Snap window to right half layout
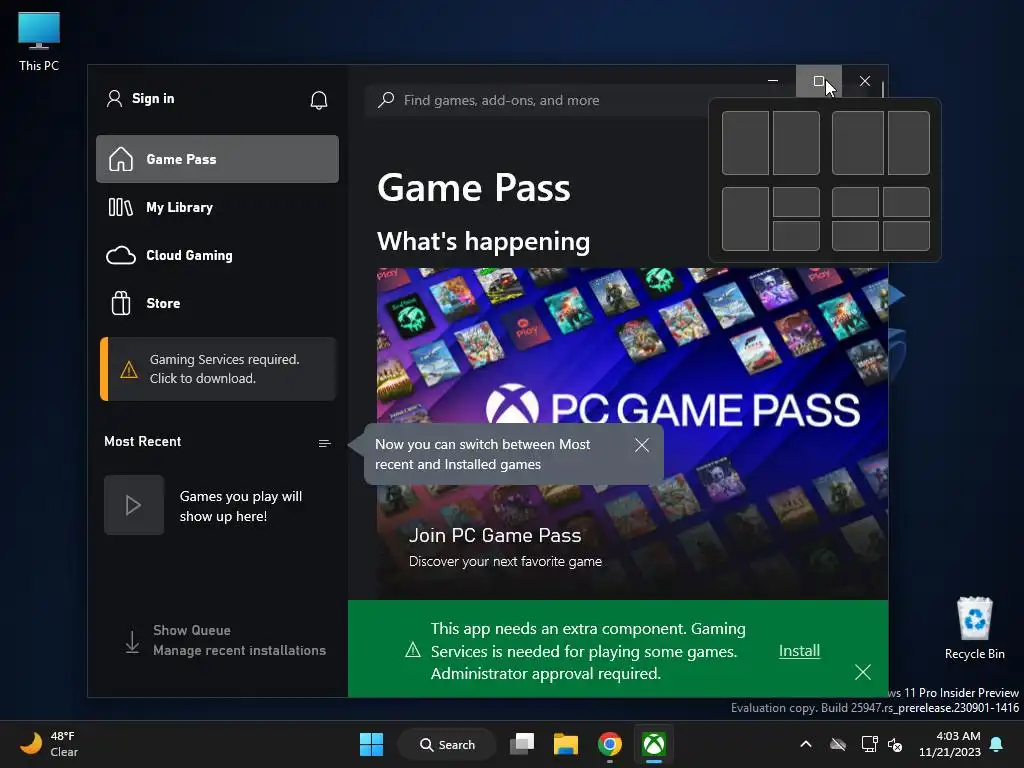This screenshot has height=768, width=1024. click(796, 142)
